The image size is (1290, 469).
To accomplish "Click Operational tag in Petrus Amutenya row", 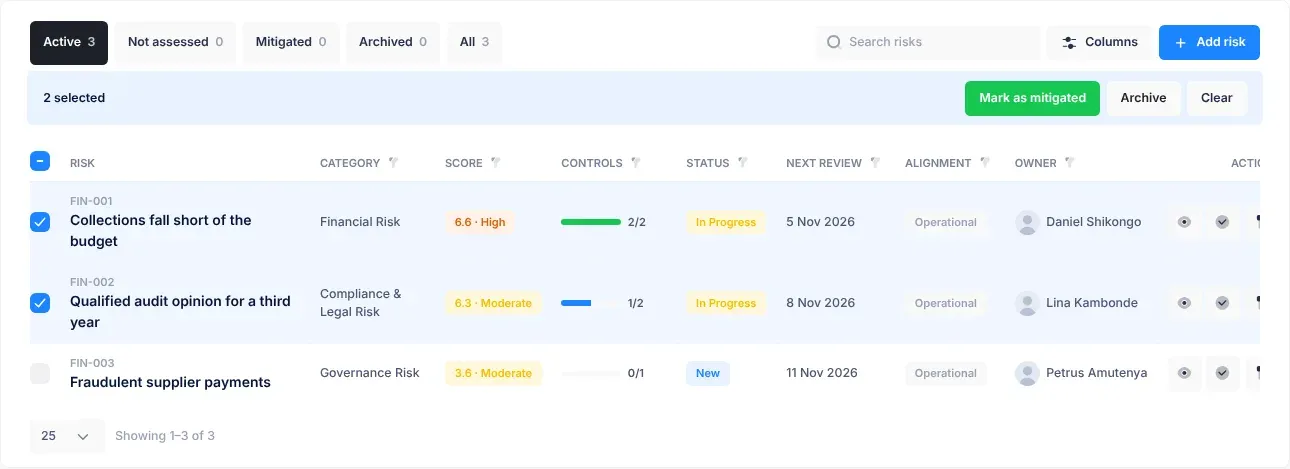I will pos(945,373).
